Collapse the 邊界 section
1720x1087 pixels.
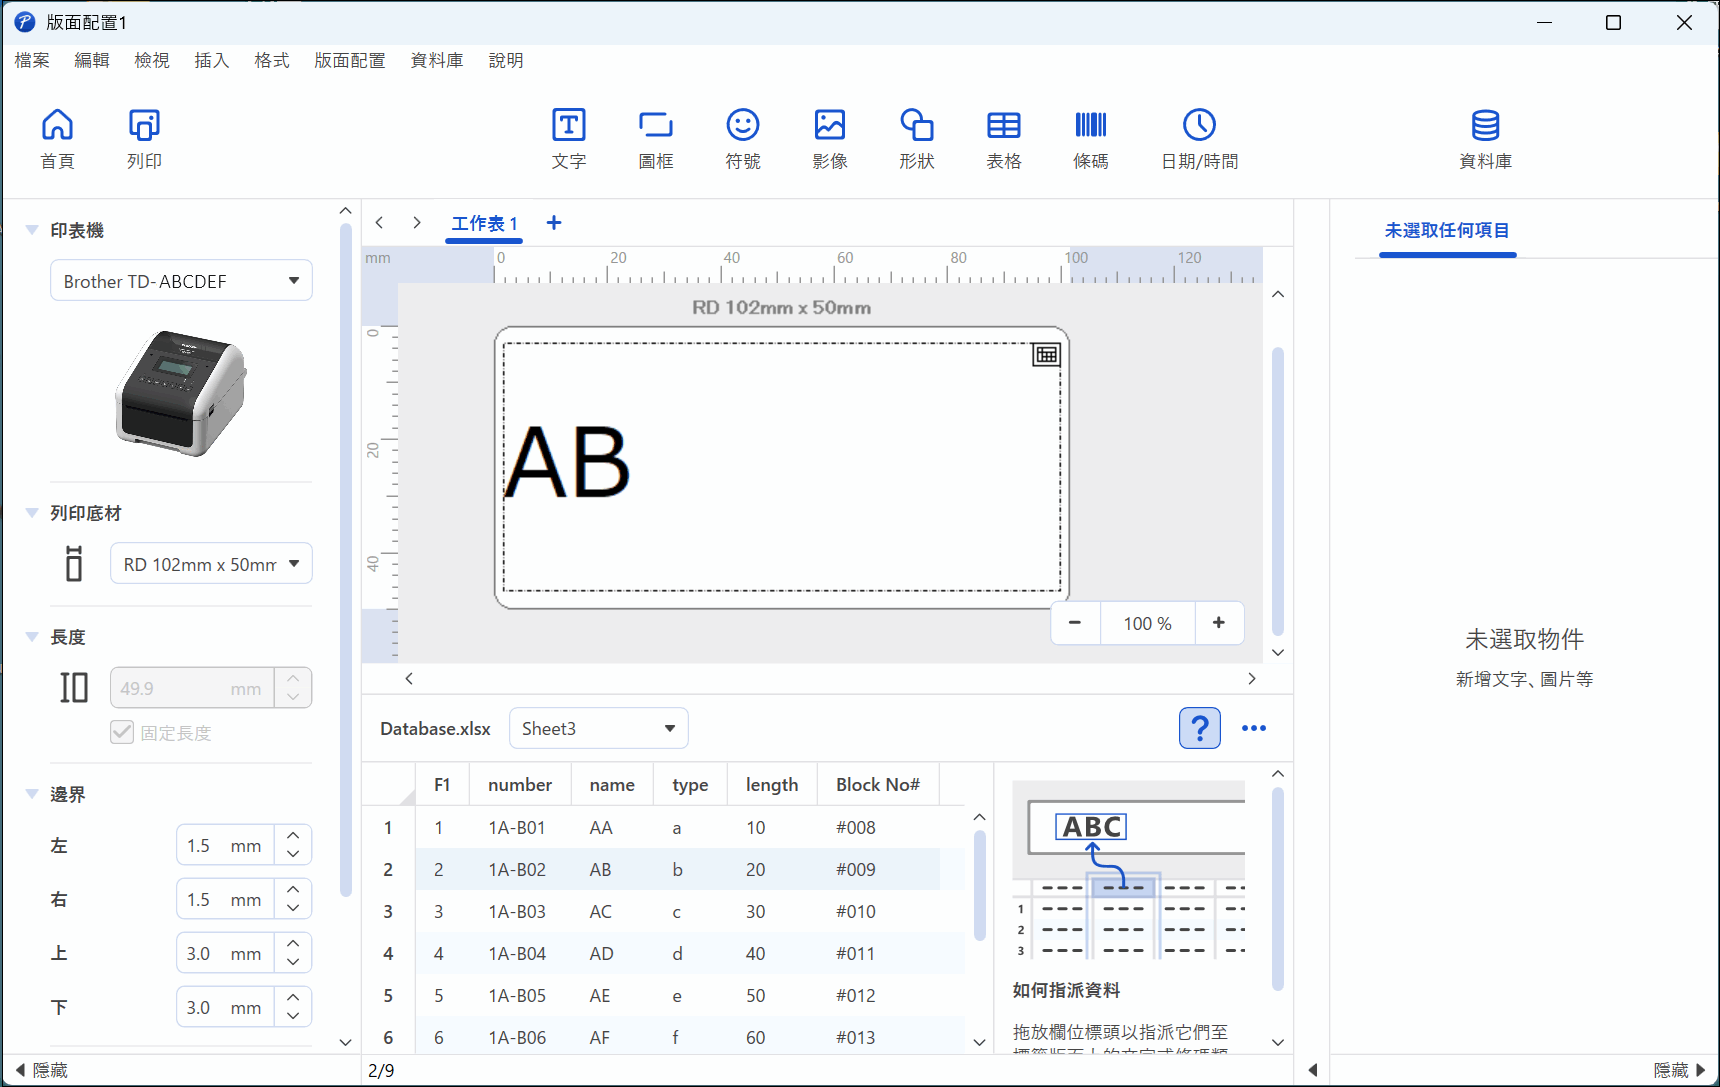pyautogui.click(x=32, y=794)
